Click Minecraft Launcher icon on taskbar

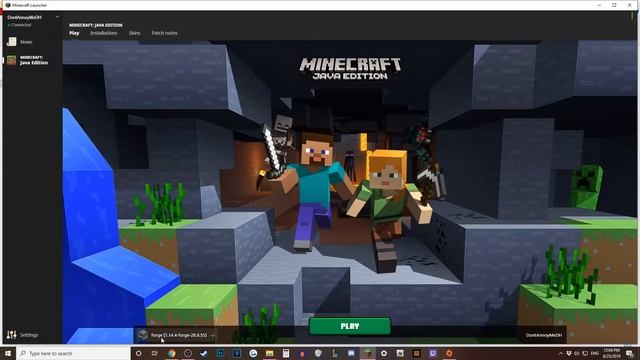pyautogui.click(x=367, y=353)
